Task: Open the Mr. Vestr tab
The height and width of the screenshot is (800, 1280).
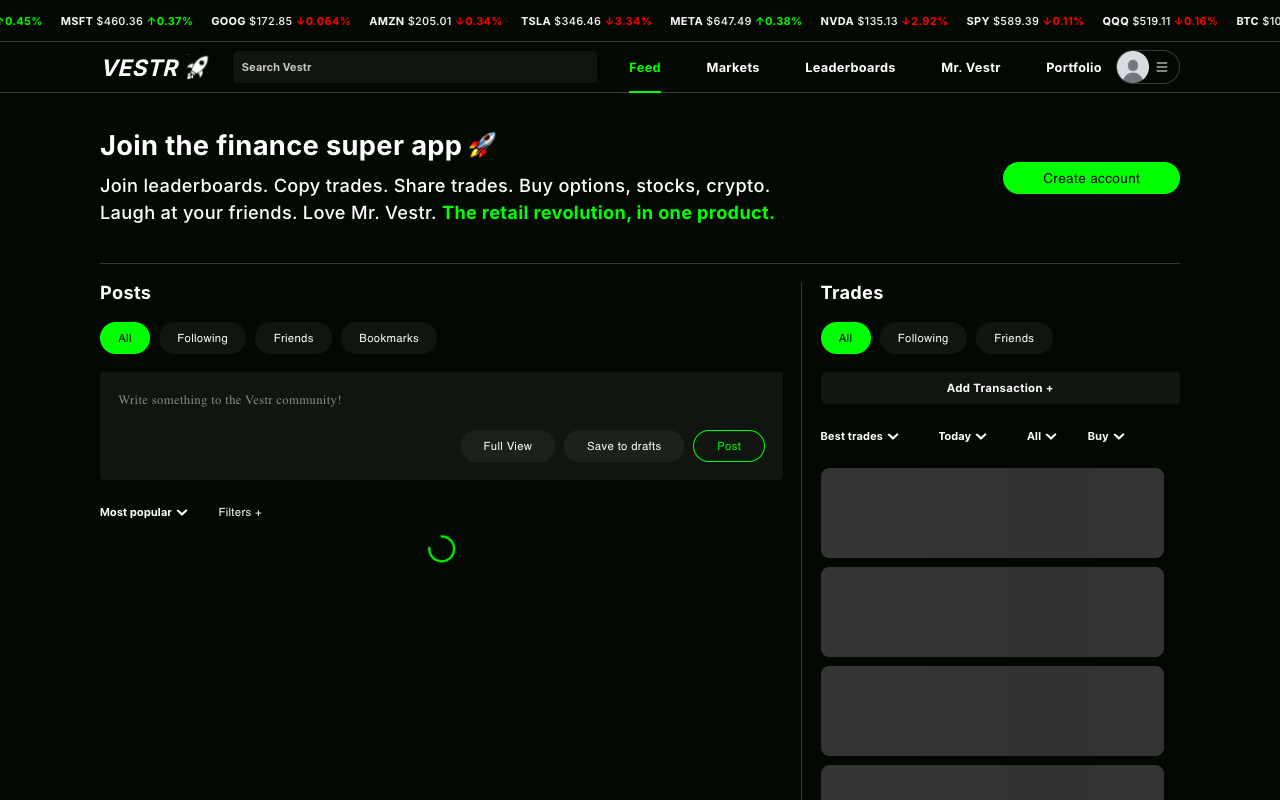Action: (x=971, y=67)
